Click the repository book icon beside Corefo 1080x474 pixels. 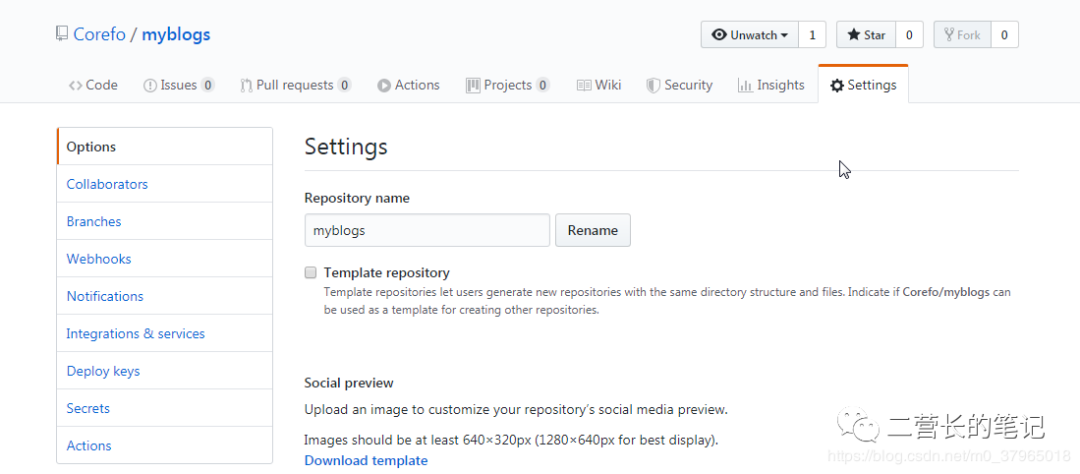pos(62,34)
